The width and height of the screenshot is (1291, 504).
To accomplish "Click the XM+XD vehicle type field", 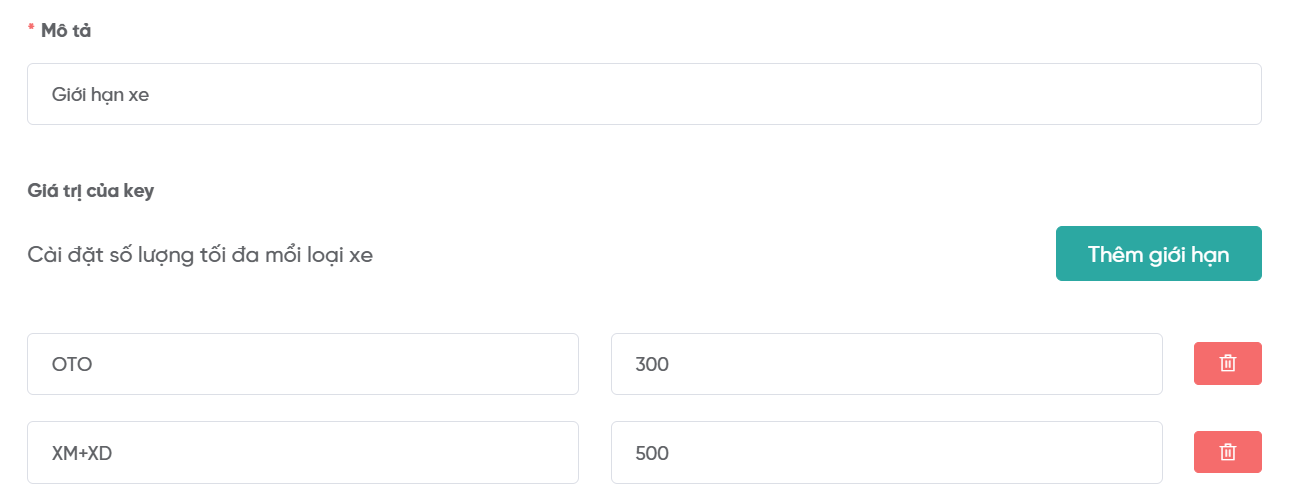I will 302,452.
